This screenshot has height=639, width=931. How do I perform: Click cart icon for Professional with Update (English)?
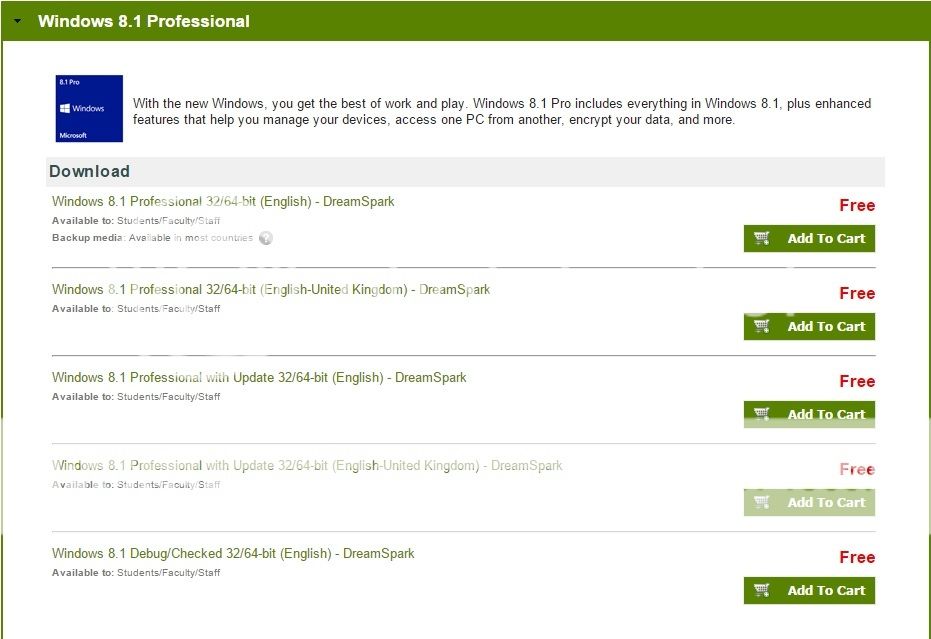click(x=762, y=414)
